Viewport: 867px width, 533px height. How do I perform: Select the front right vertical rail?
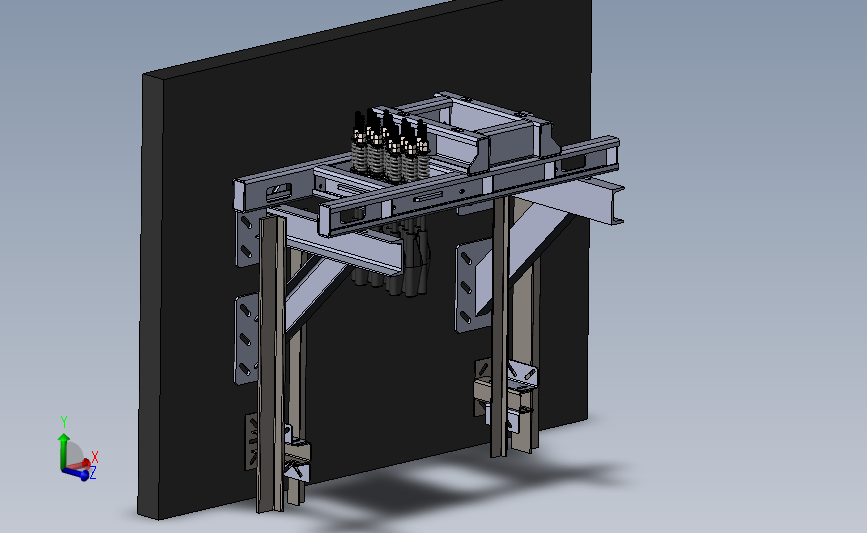[500, 326]
